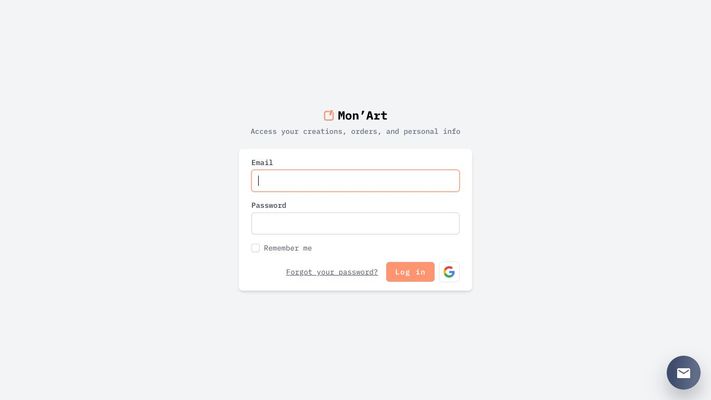Image resolution: width=711 pixels, height=400 pixels.
Task: Tick the Remember me checkbox
Action: coord(256,248)
